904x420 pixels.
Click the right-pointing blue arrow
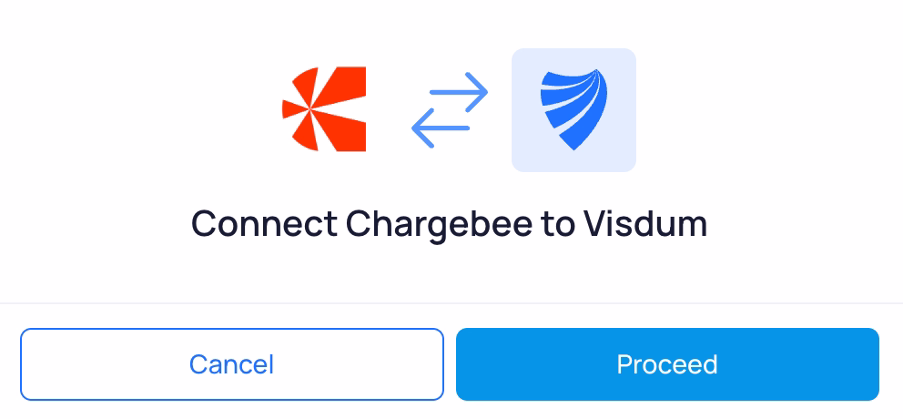[x=459, y=92]
